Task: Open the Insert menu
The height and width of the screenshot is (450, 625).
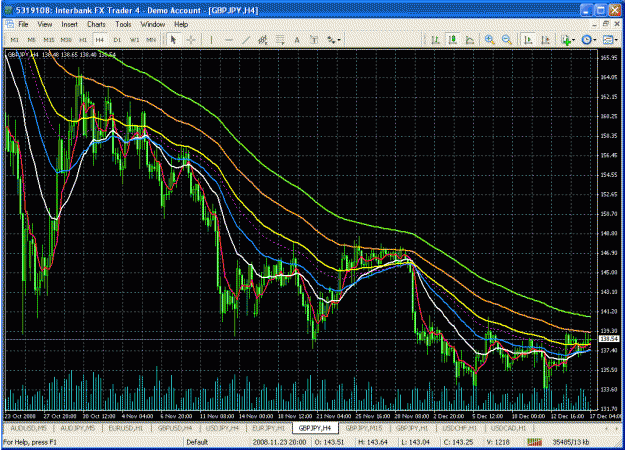Action: pyautogui.click(x=69, y=24)
